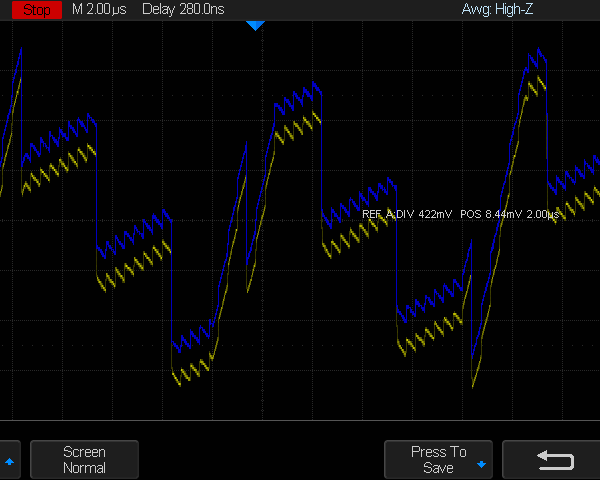This screenshot has width=600, height=480.
Task: Click the reference 2.00µs timebase value
Action: (x=542, y=214)
